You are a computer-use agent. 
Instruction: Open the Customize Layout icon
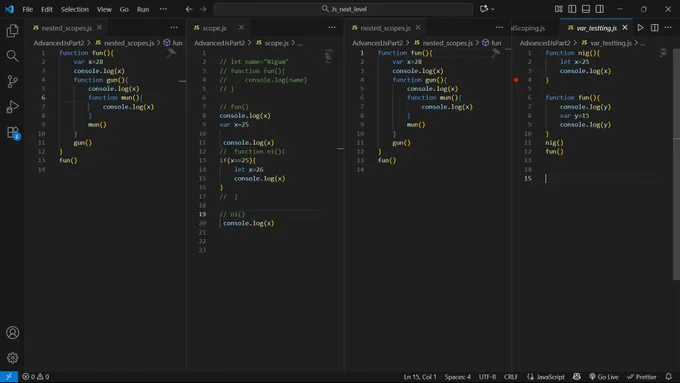pyautogui.click(x=559, y=9)
